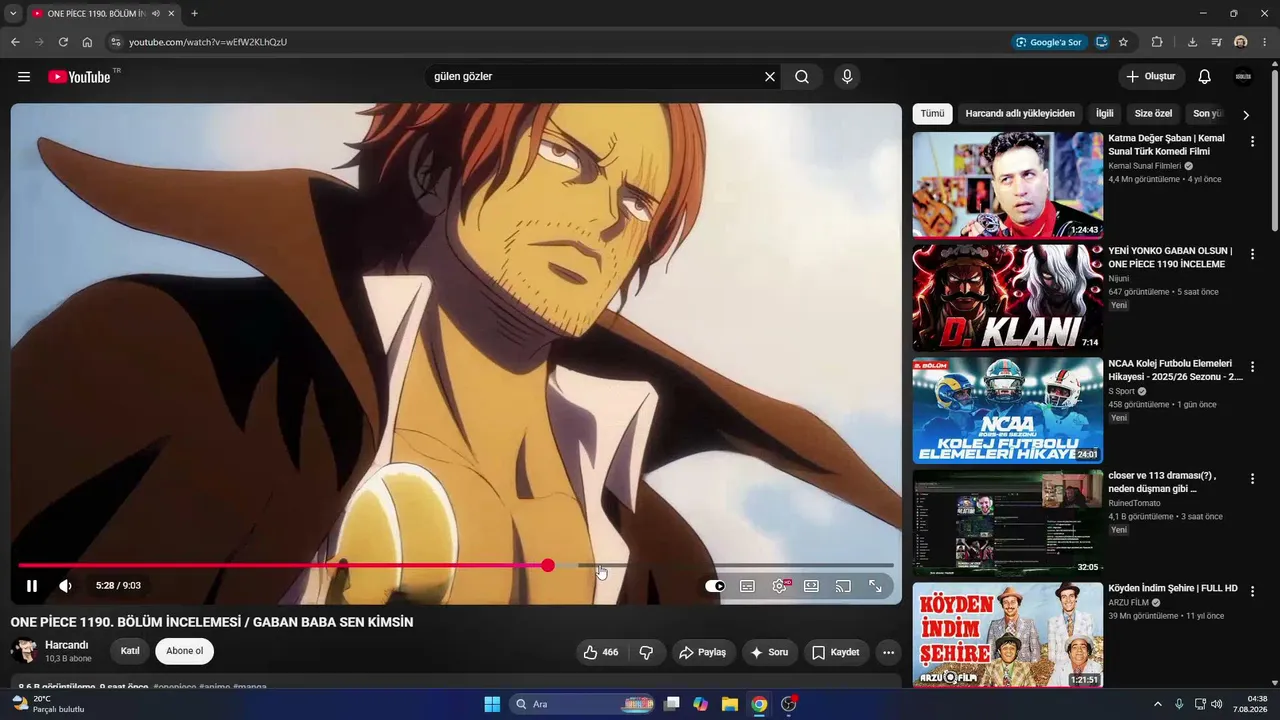
Task: Show hidden system tray icons
Action: (x=1158, y=704)
